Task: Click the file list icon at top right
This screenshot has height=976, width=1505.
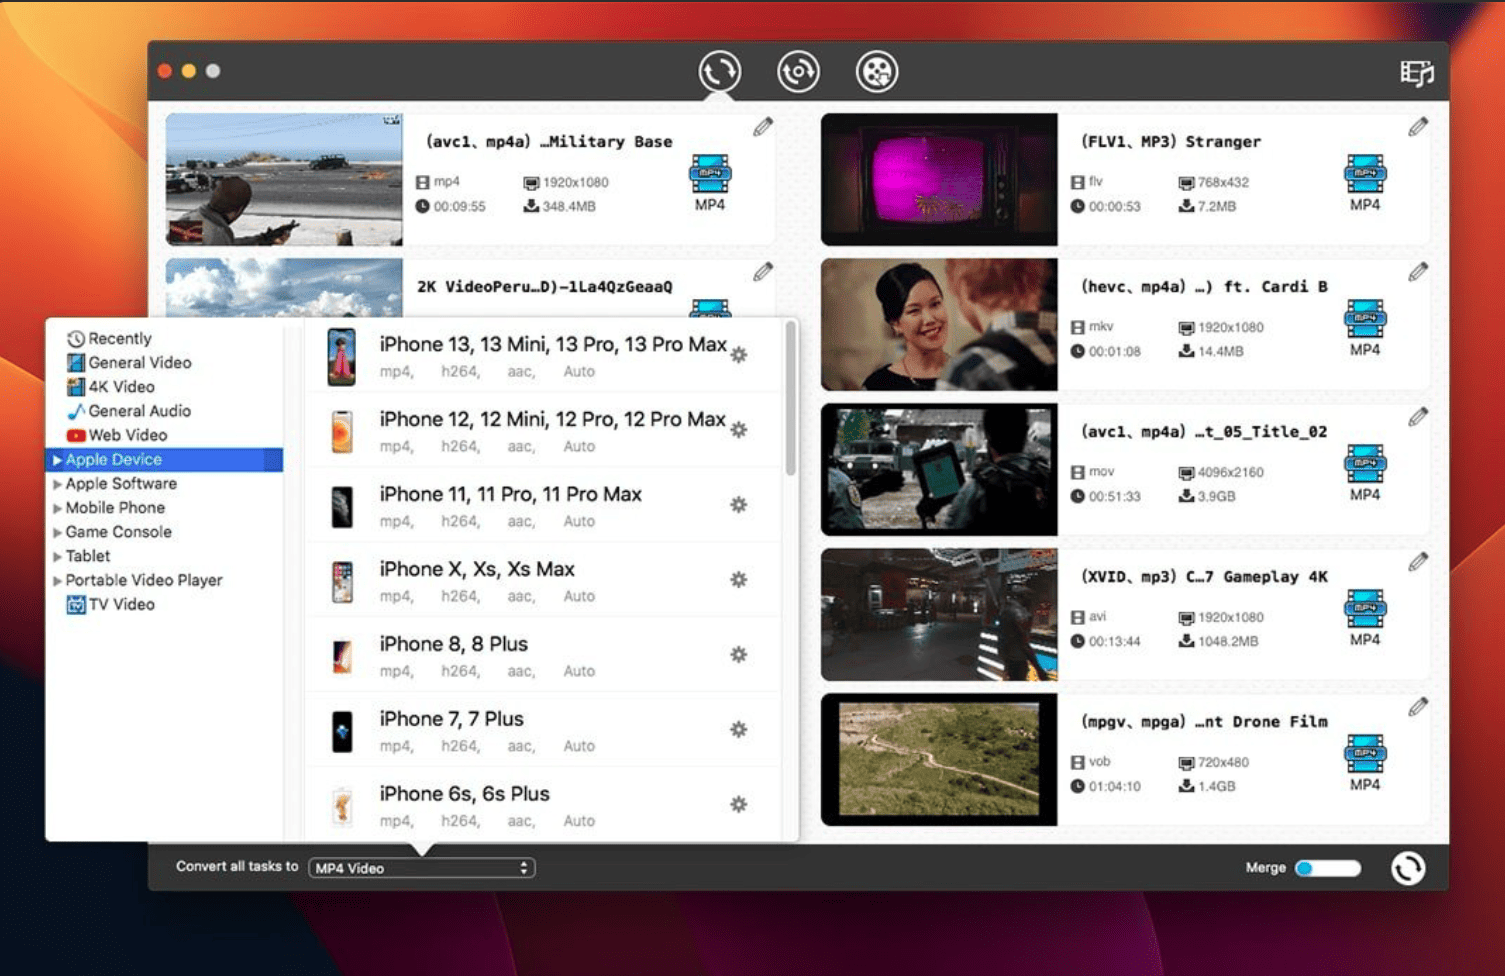Action: tap(1417, 73)
